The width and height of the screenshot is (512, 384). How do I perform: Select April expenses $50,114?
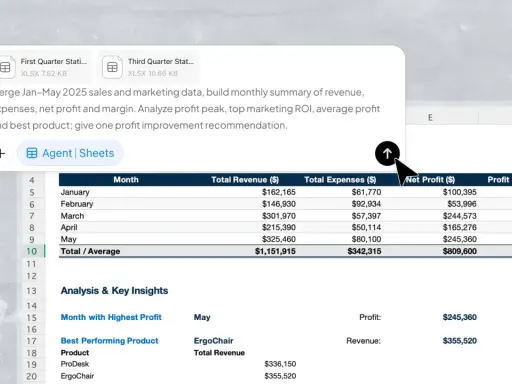[x=366, y=227]
